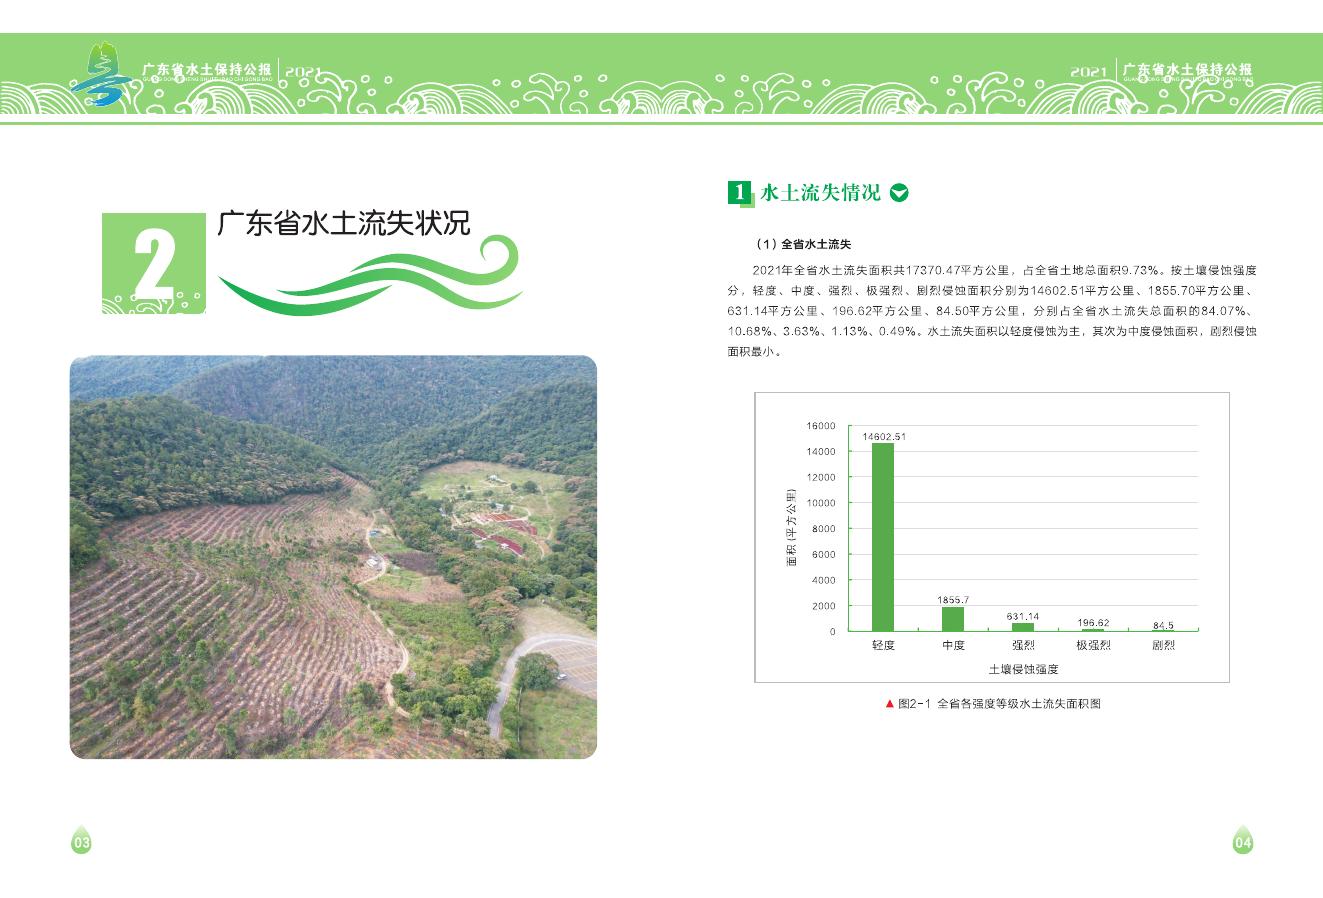Select the 强烈 bar in the chart
The width and height of the screenshot is (1323, 898).
click(x=1023, y=627)
